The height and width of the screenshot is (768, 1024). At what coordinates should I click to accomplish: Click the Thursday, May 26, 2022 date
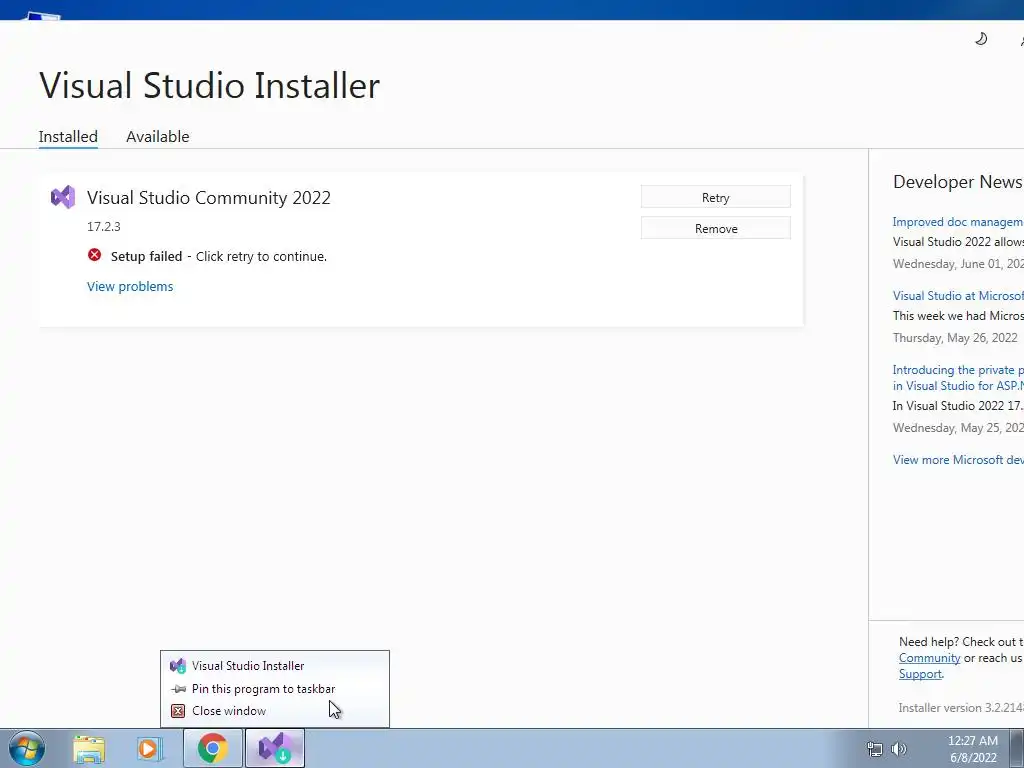[x=955, y=338]
